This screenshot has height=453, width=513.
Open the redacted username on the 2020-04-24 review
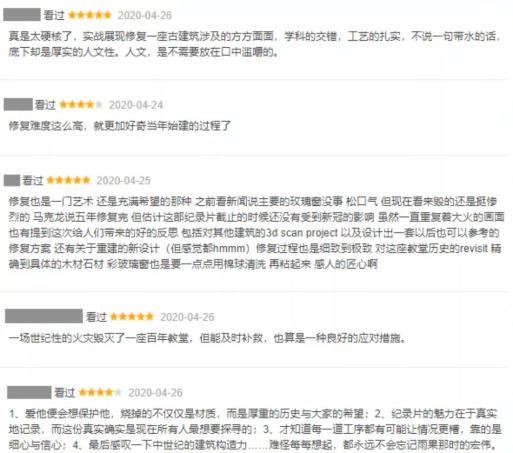pos(18,105)
